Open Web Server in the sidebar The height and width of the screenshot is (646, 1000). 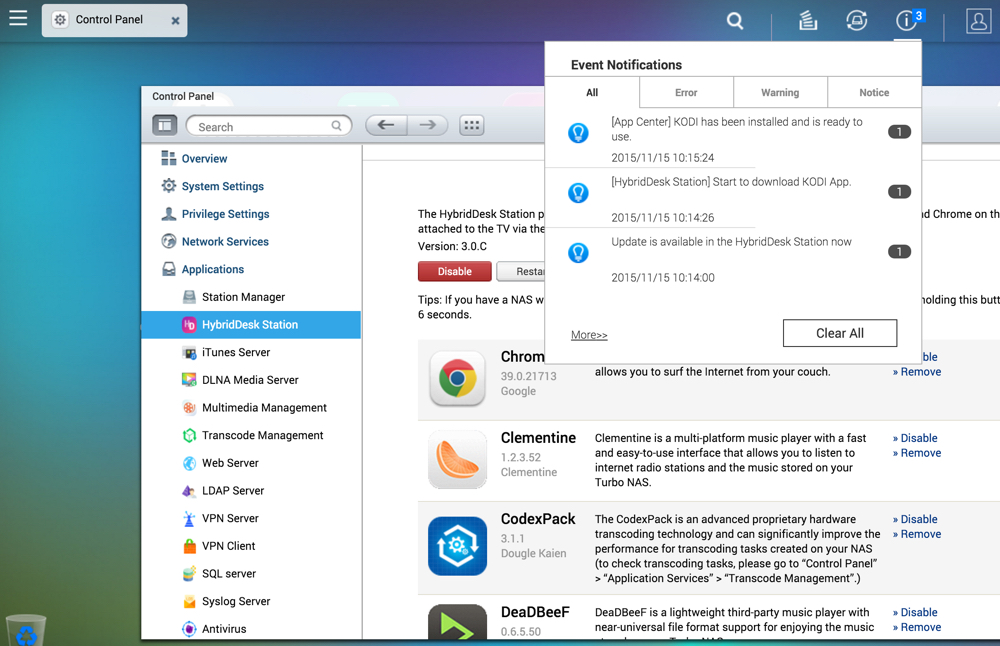251,463
